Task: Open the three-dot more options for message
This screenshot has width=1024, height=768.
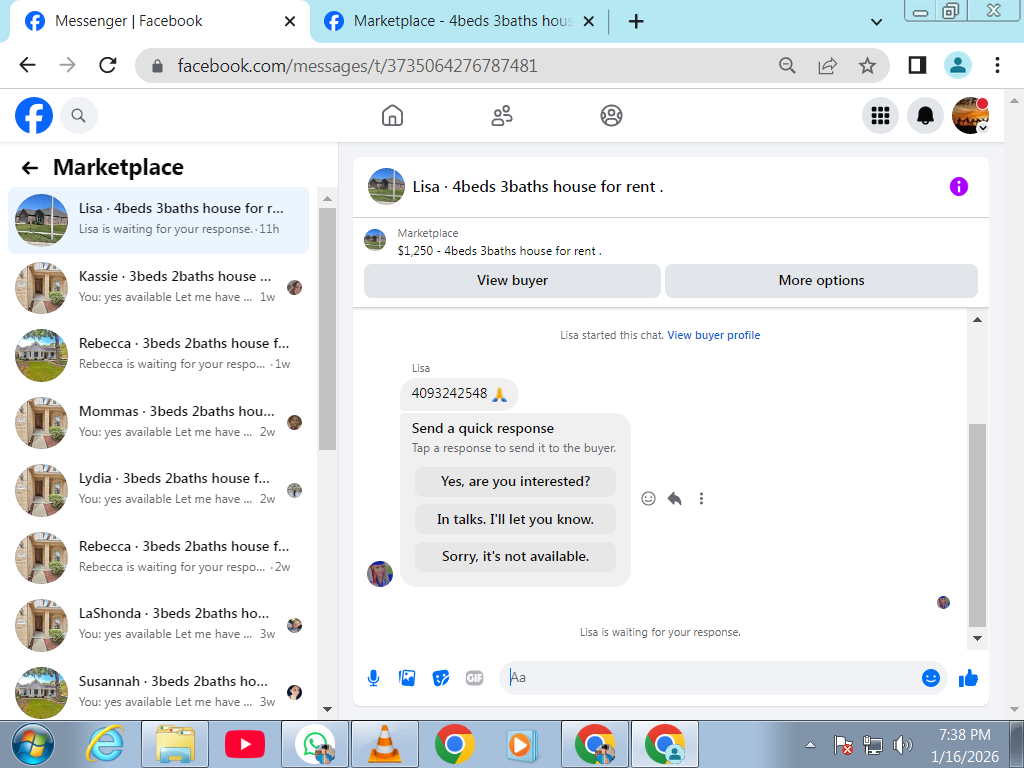Action: (701, 499)
